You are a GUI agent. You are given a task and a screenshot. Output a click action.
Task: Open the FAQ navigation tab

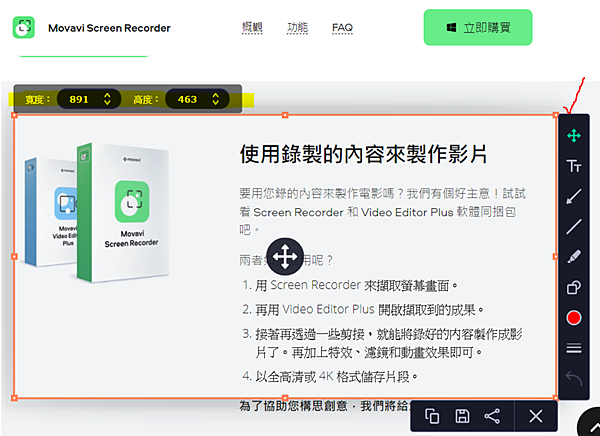click(x=342, y=28)
